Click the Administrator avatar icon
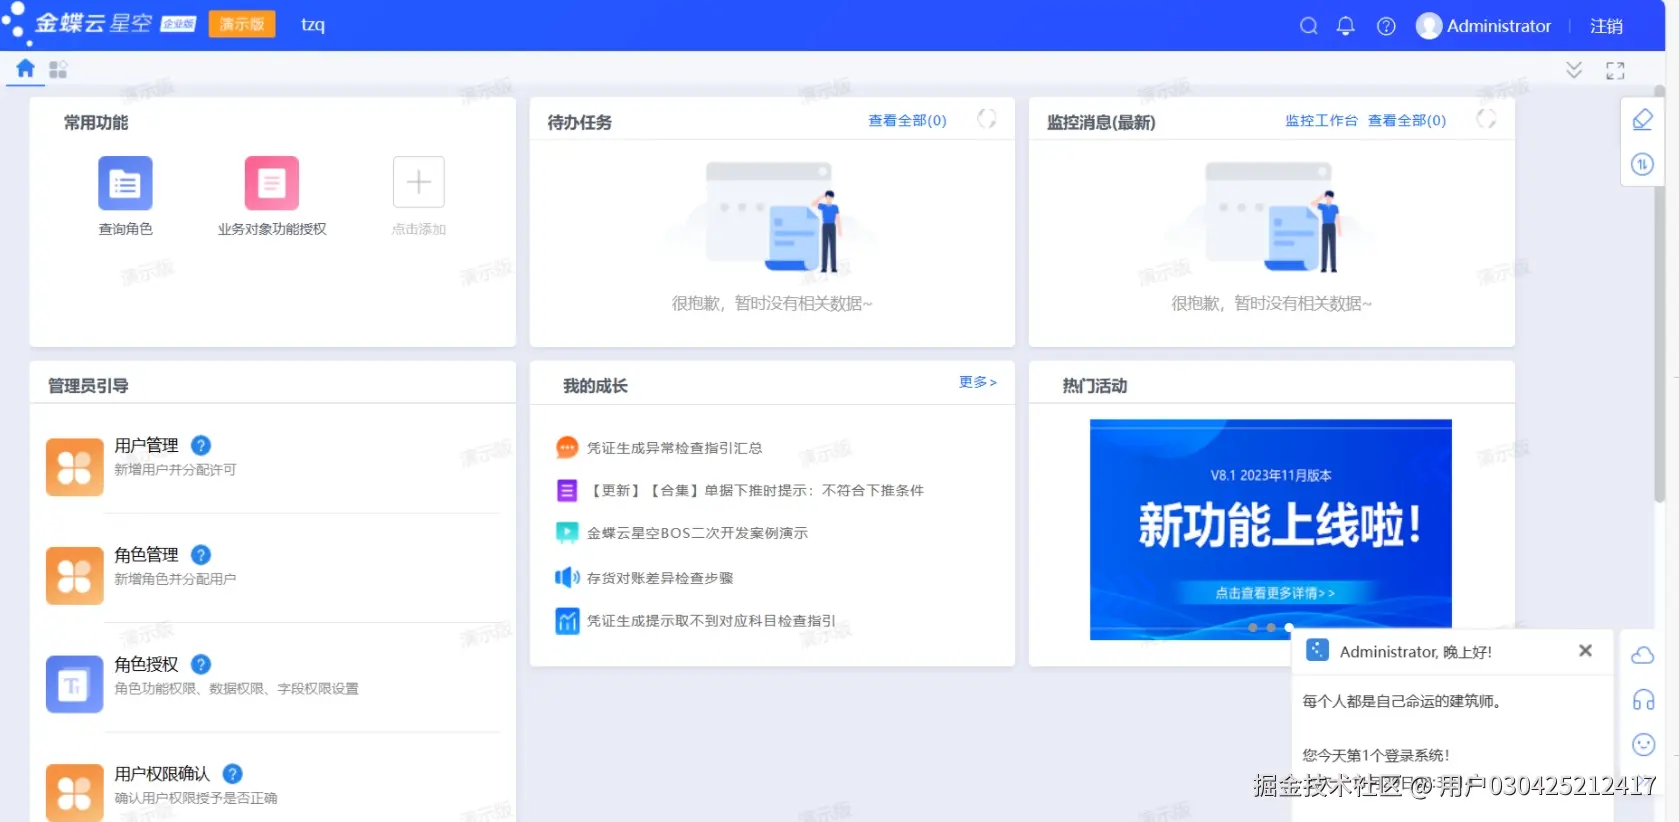This screenshot has width=1679, height=822. (1429, 26)
